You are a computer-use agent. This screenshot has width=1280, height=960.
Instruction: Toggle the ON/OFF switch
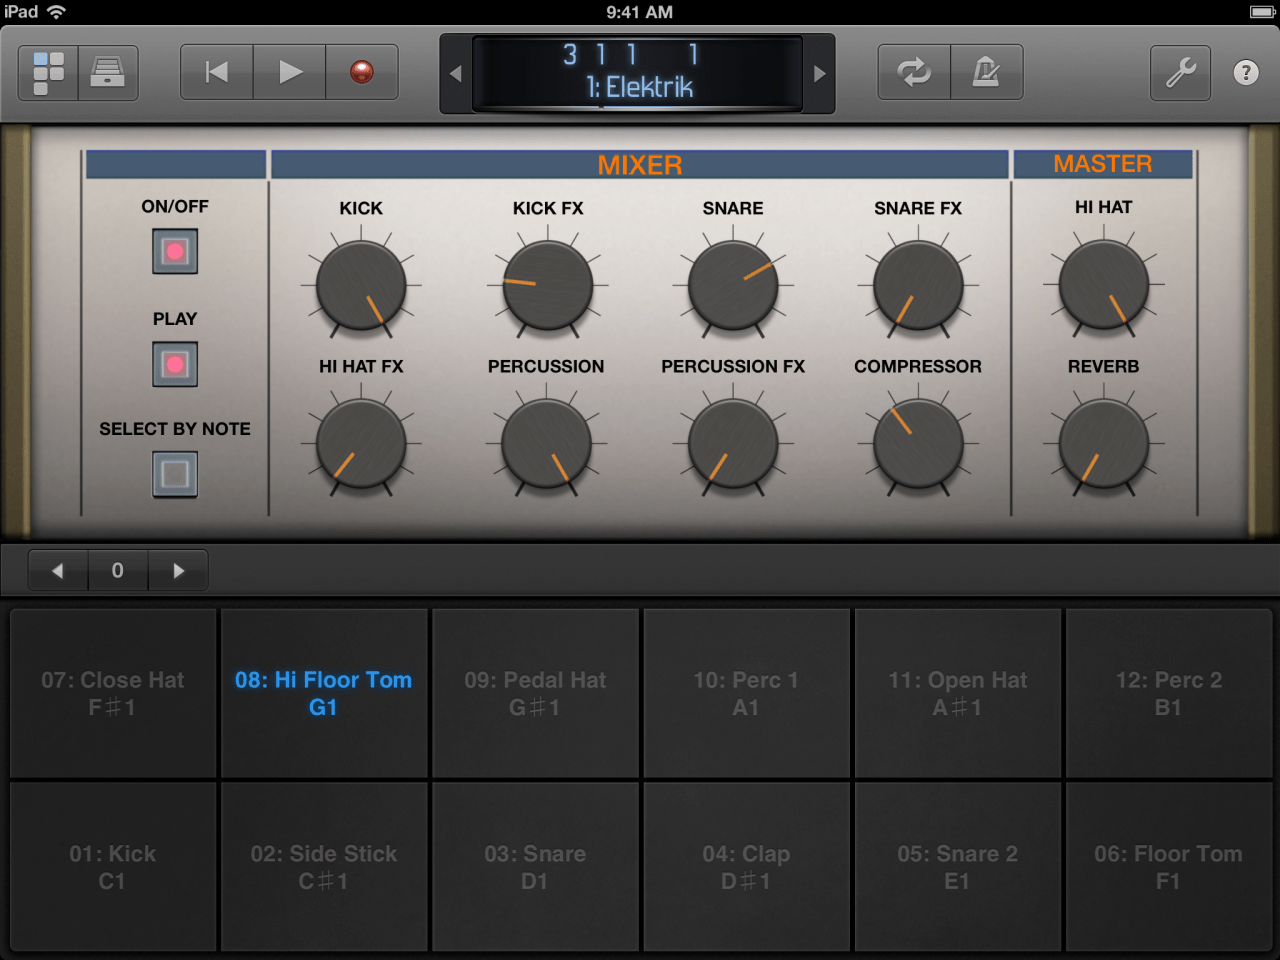point(175,251)
